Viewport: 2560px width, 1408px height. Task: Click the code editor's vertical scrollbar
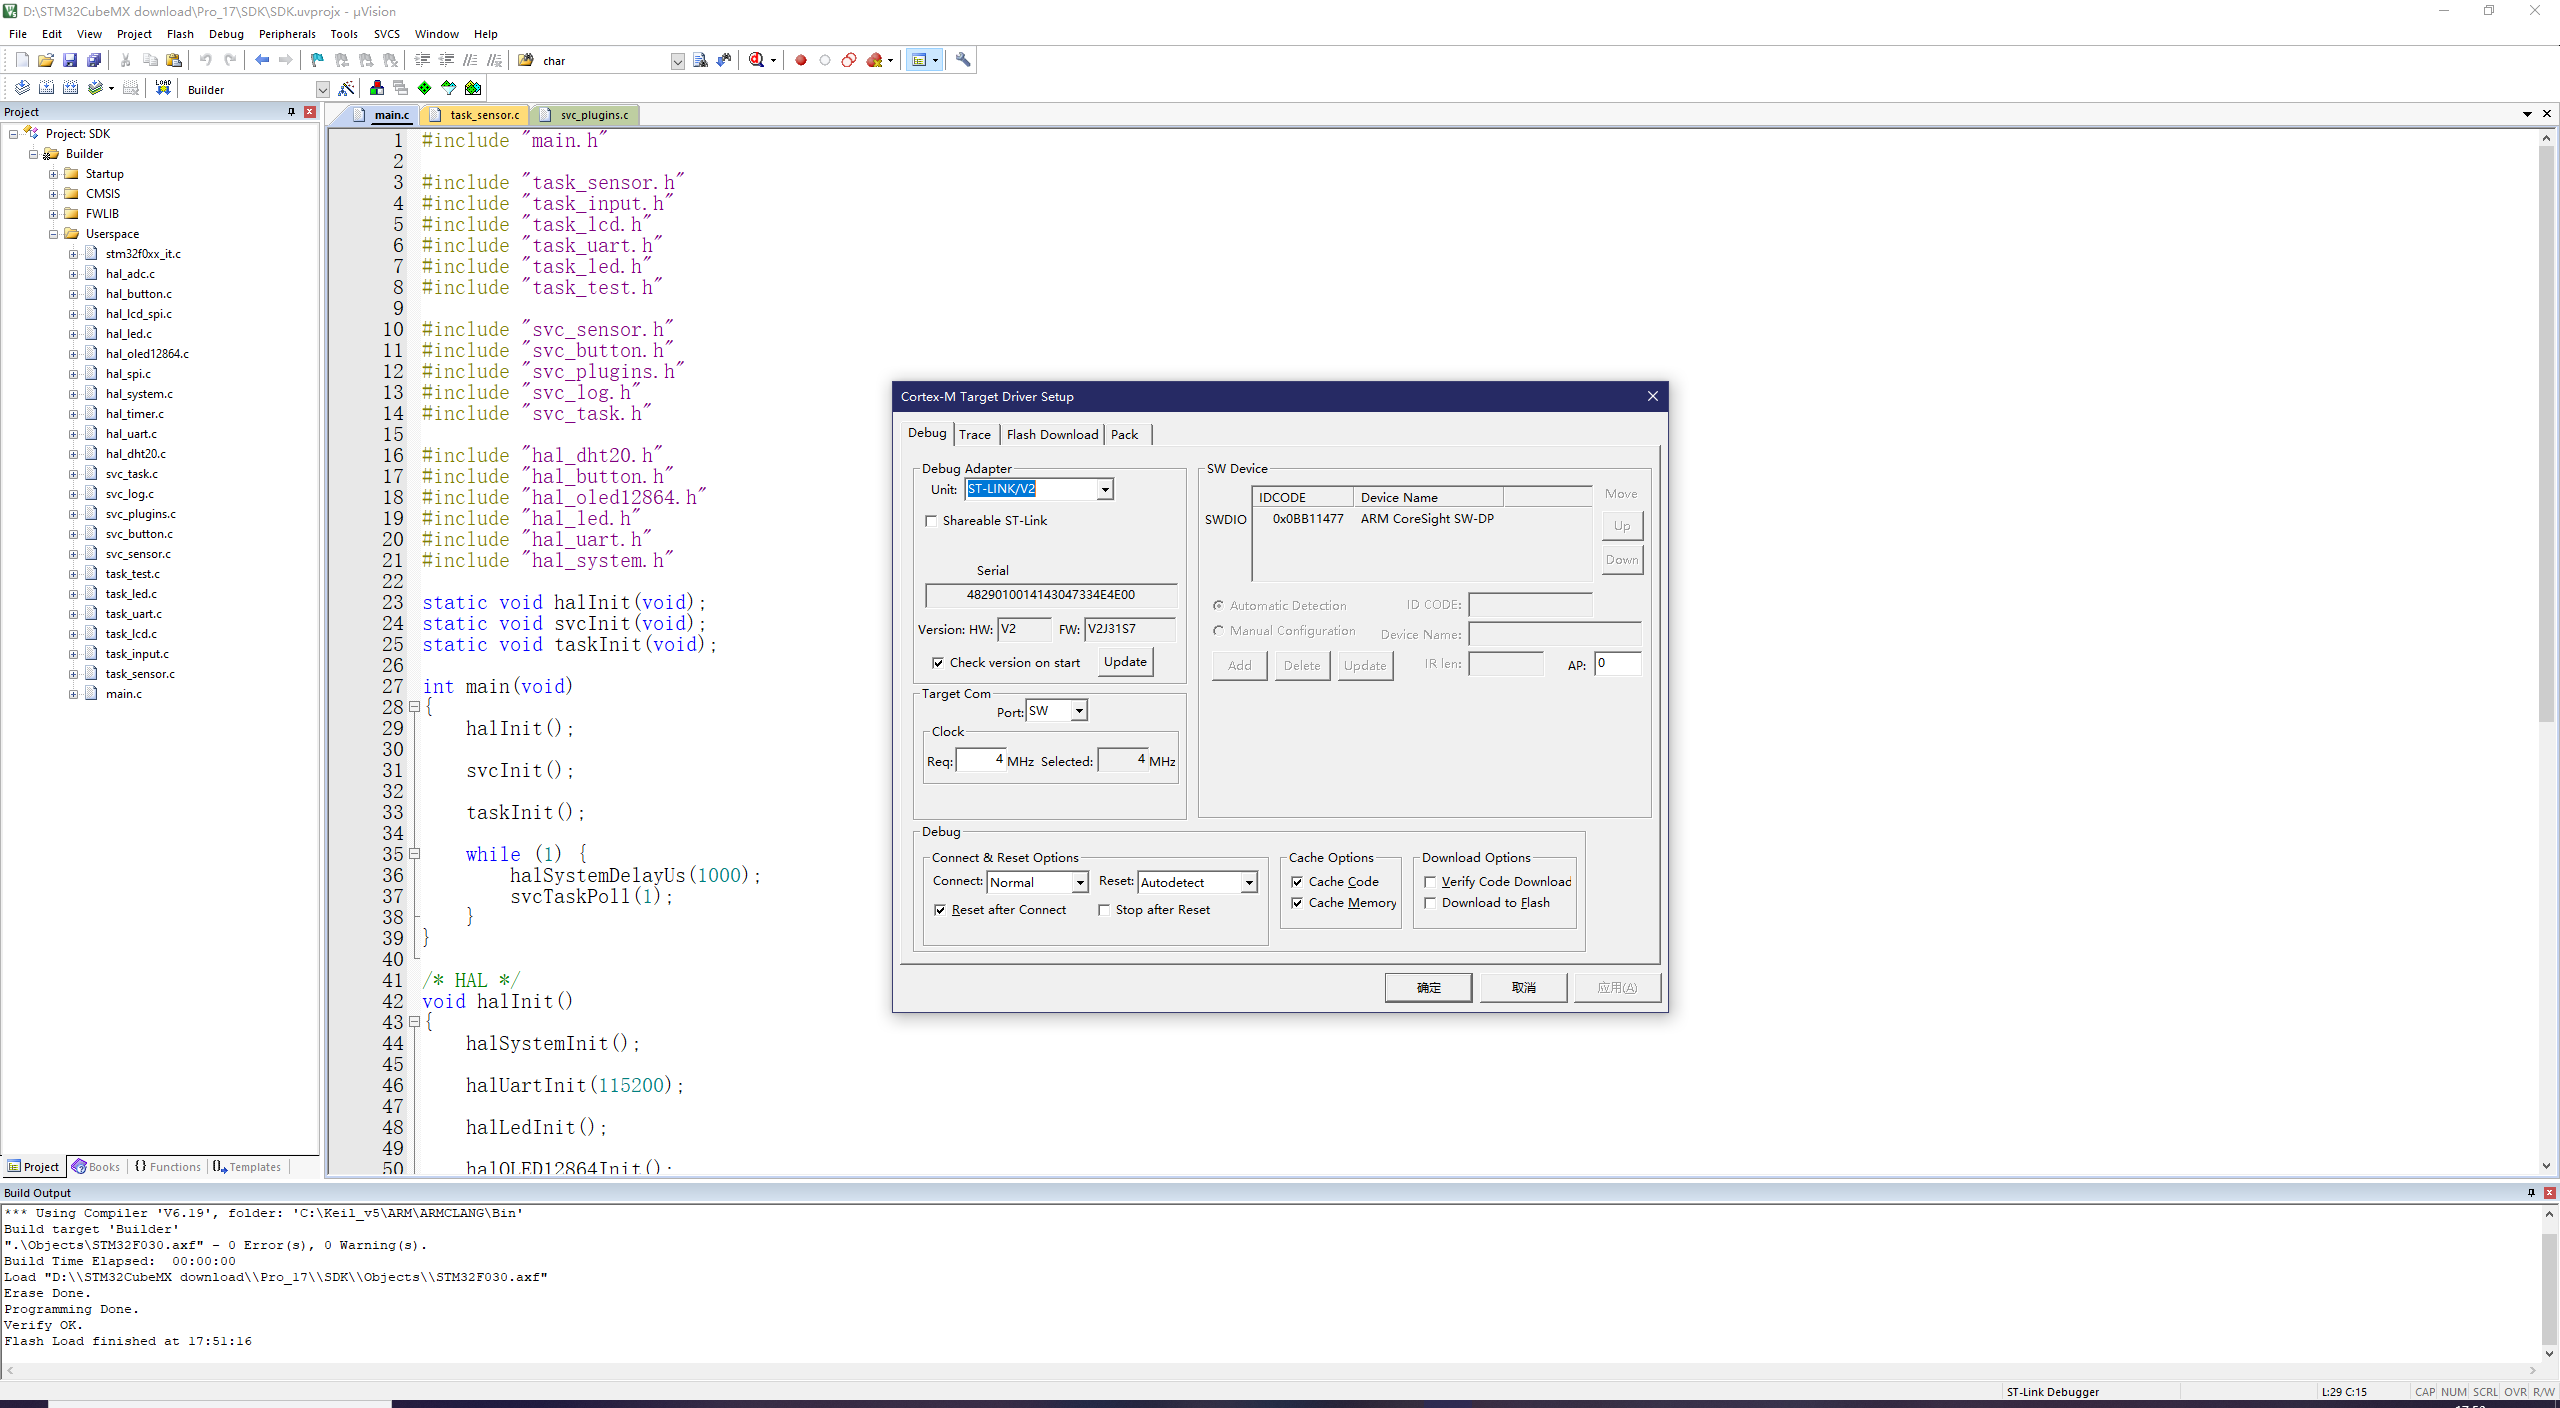(2546, 650)
